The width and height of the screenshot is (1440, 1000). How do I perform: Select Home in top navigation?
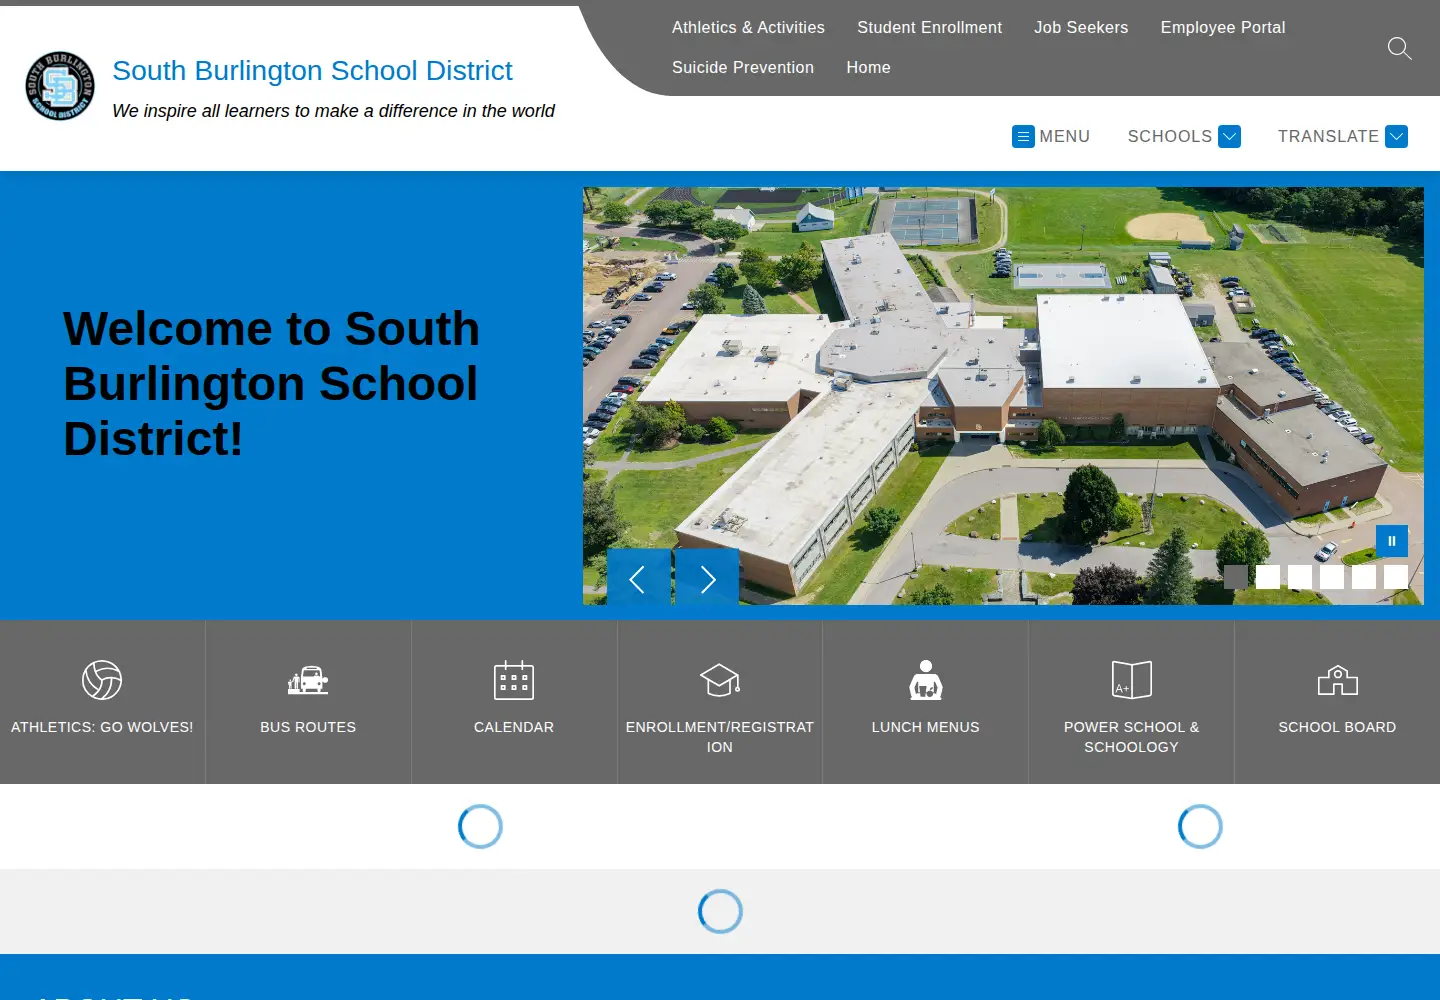[x=868, y=68]
